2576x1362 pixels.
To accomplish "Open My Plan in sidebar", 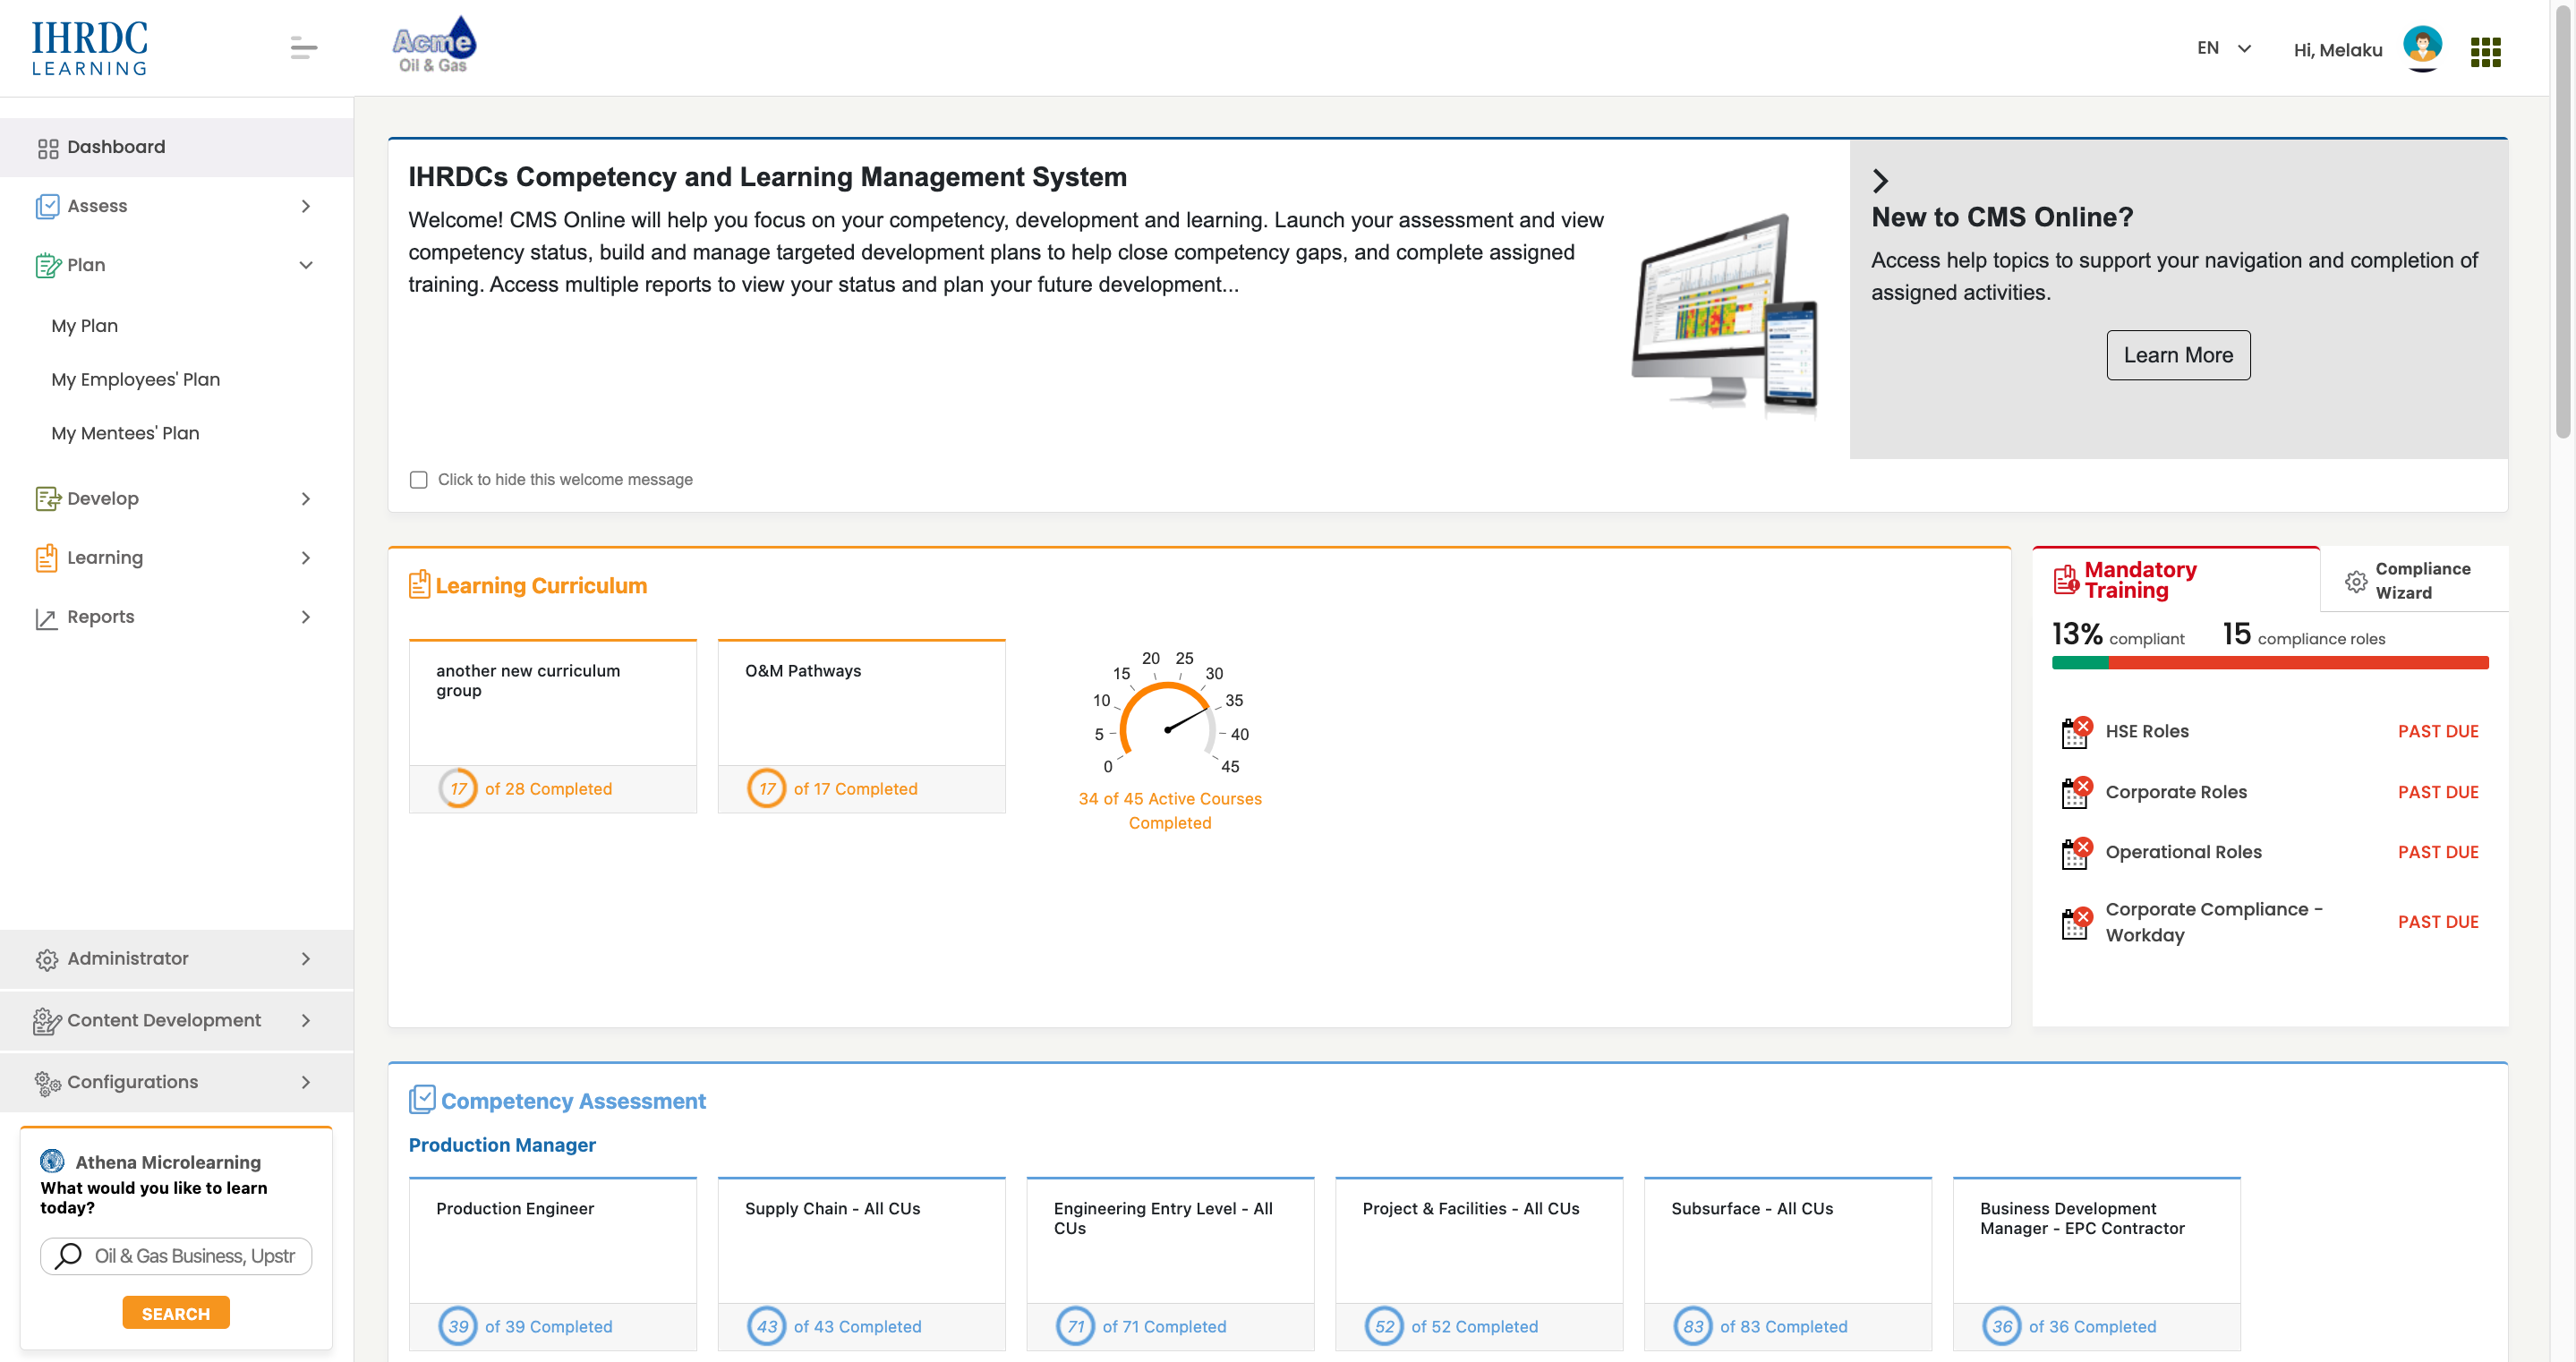I will click(x=85, y=326).
